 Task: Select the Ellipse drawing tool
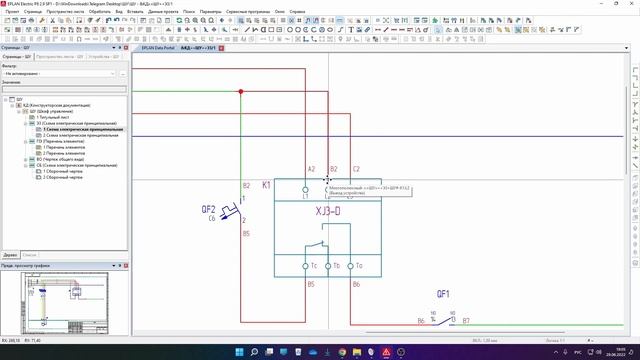(330, 30)
